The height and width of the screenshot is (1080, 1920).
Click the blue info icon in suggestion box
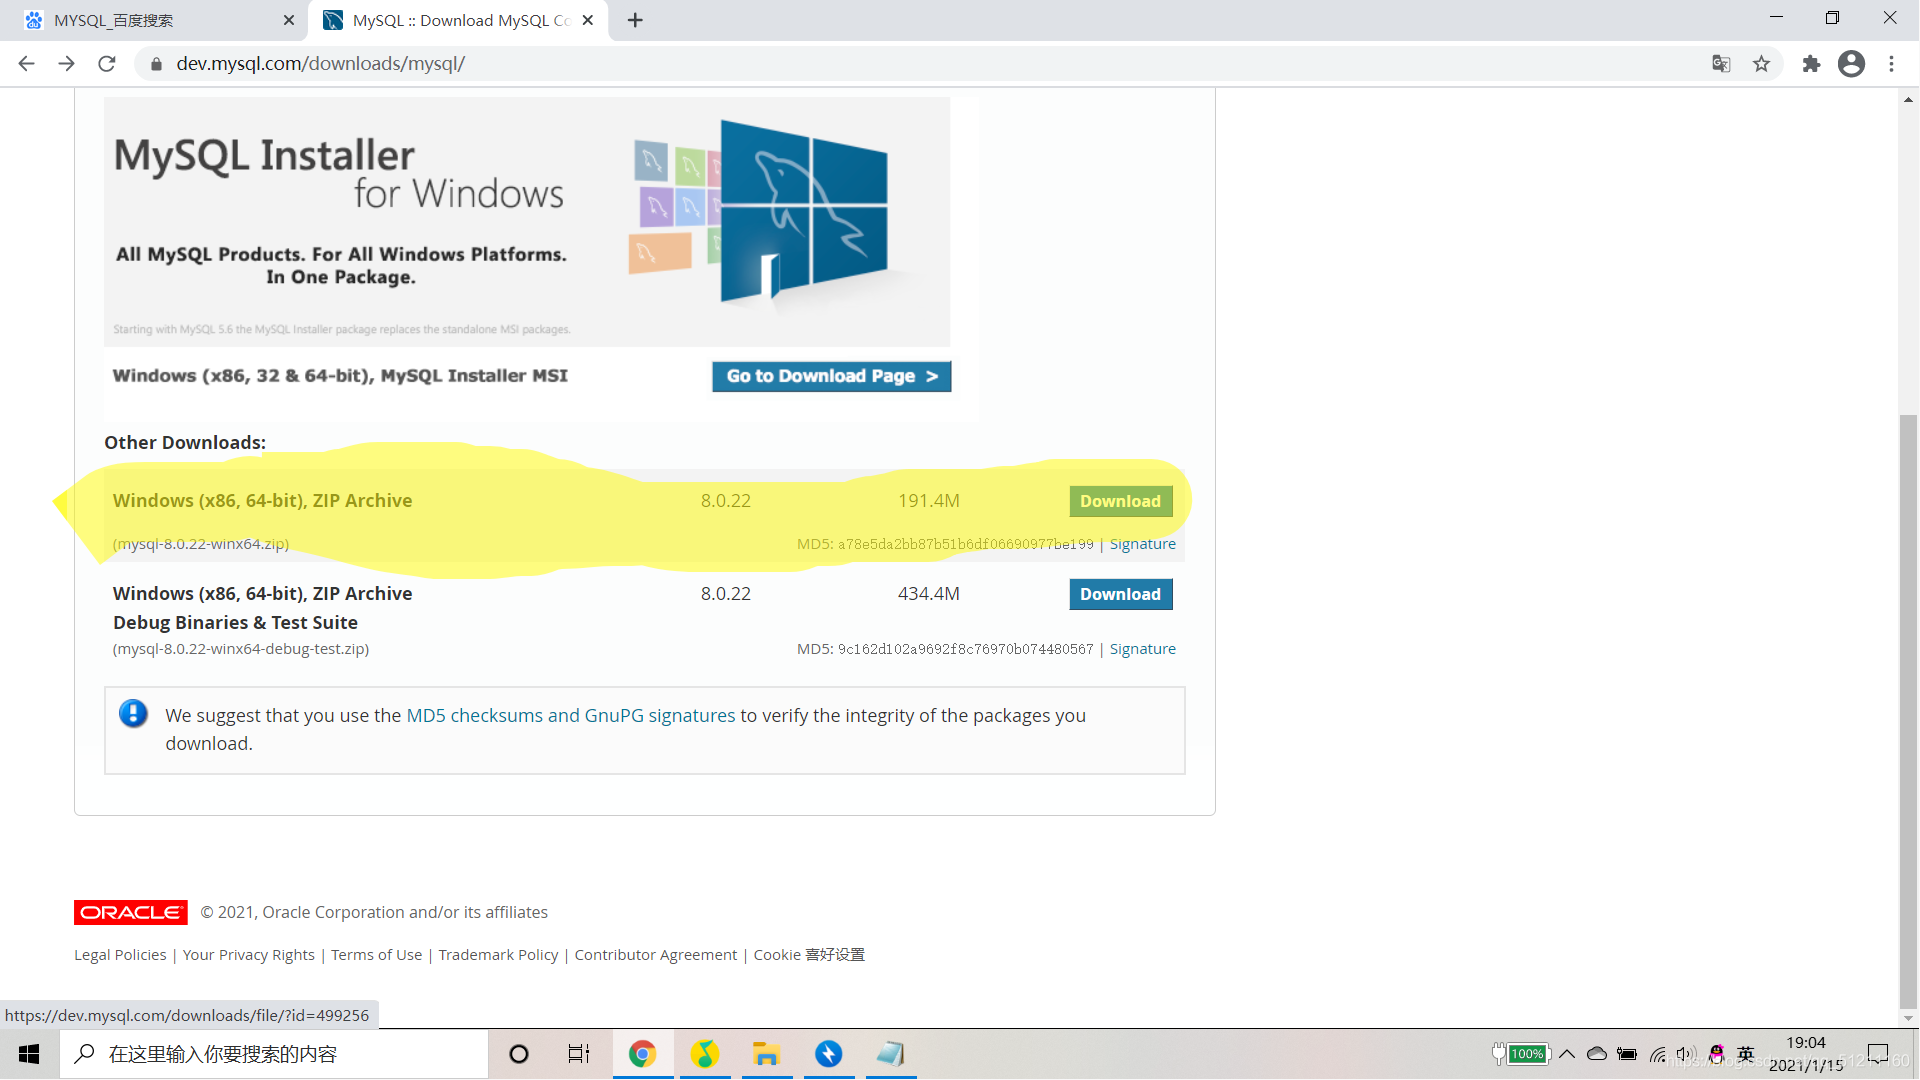[133, 713]
